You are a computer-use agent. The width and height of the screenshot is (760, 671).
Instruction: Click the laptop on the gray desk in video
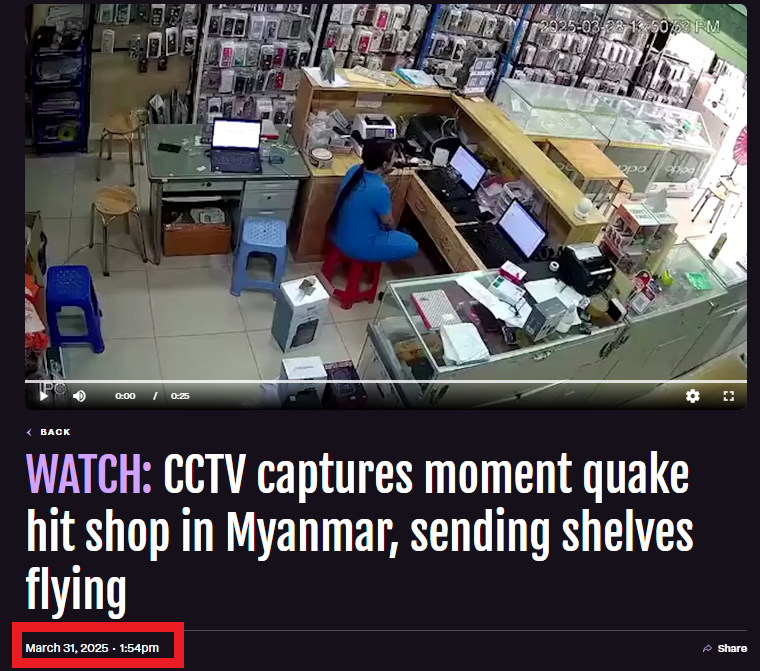236,145
